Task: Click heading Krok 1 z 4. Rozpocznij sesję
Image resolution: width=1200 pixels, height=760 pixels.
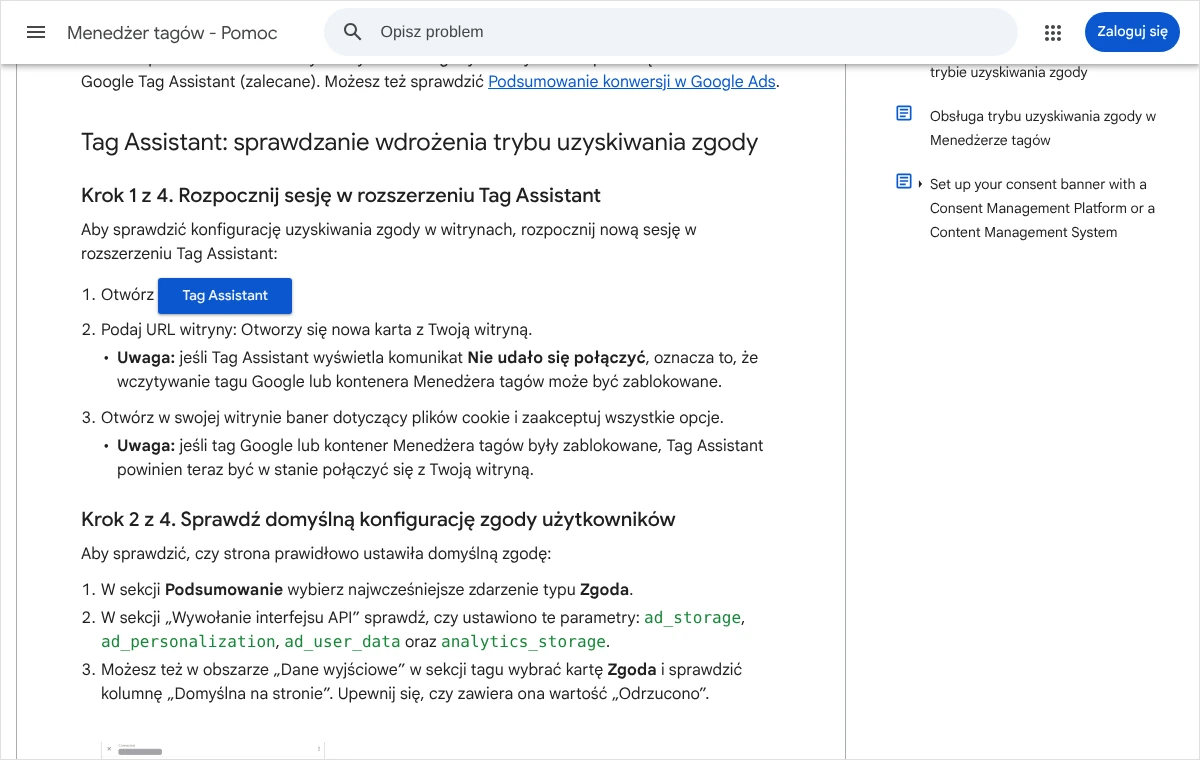Action: (x=341, y=195)
